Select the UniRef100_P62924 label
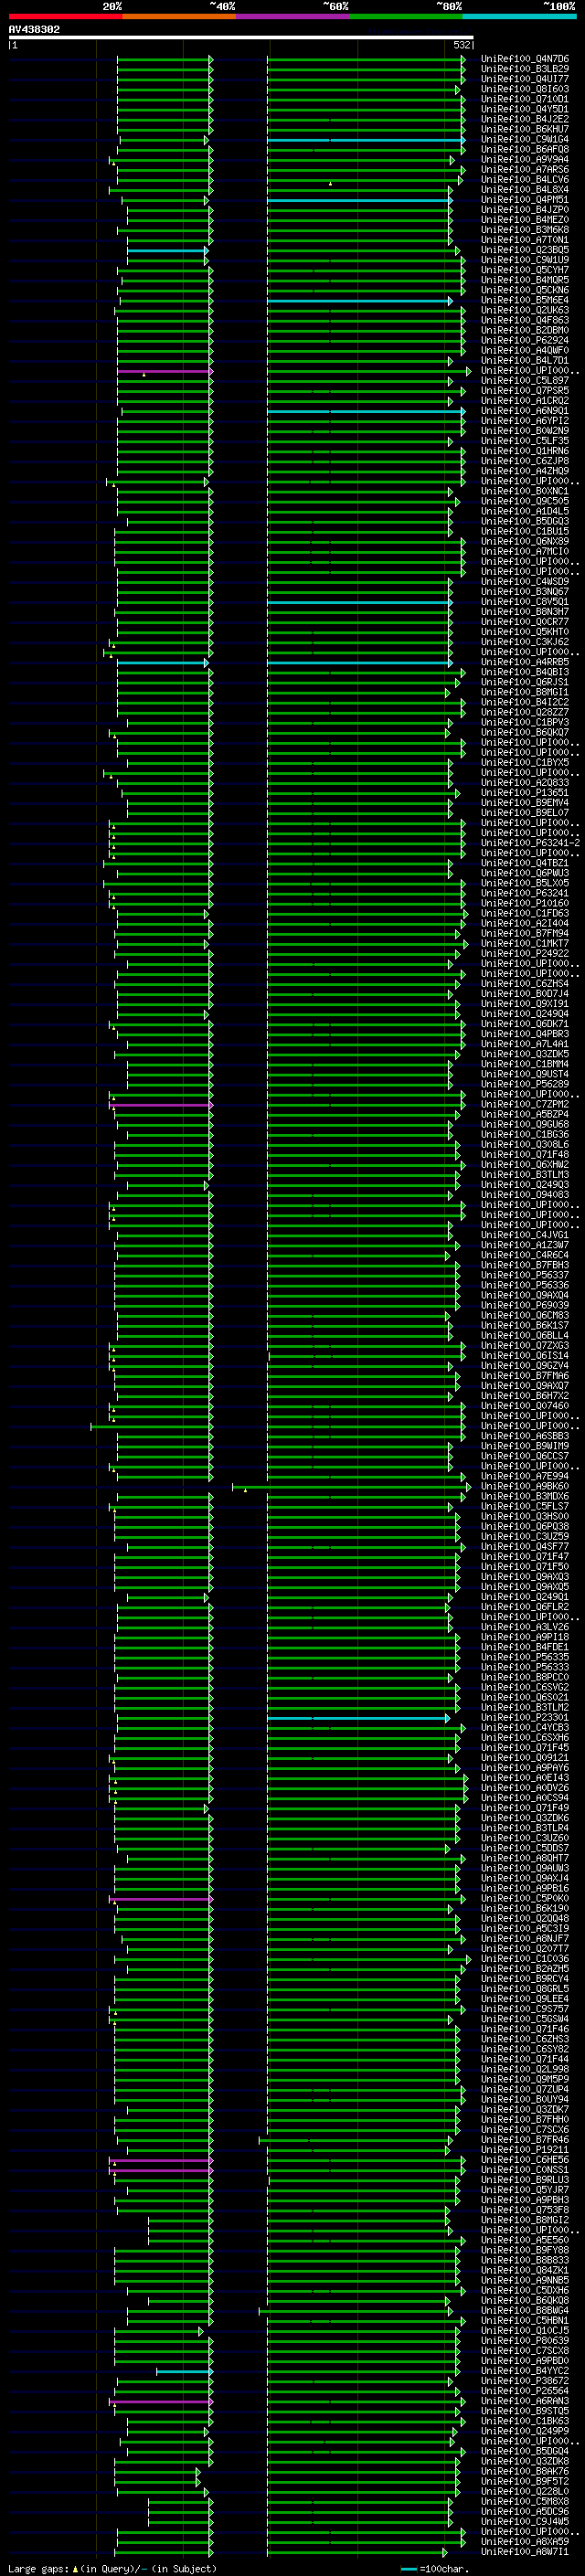The height and width of the screenshot is (2576, 585). coord(525,340)
